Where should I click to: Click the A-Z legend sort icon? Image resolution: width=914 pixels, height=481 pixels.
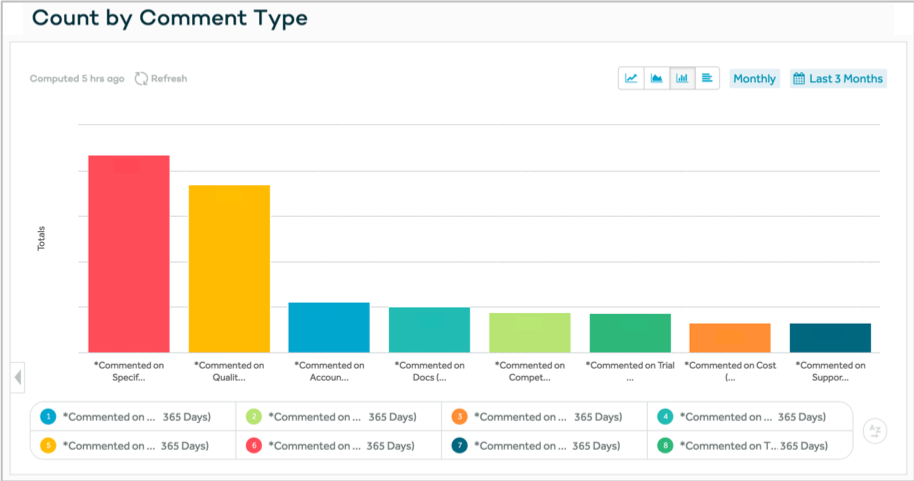pos(874,431)
